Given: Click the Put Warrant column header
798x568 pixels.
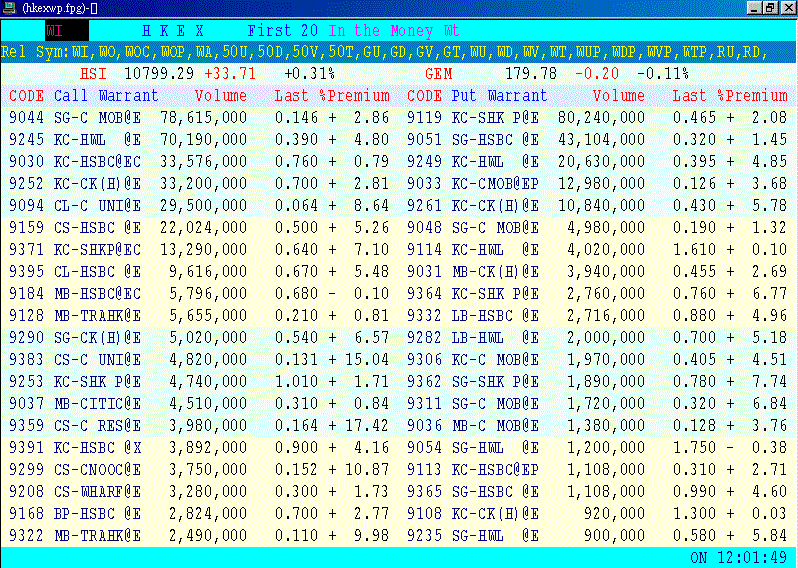Looking at the screenshot, I should (499, 96).
